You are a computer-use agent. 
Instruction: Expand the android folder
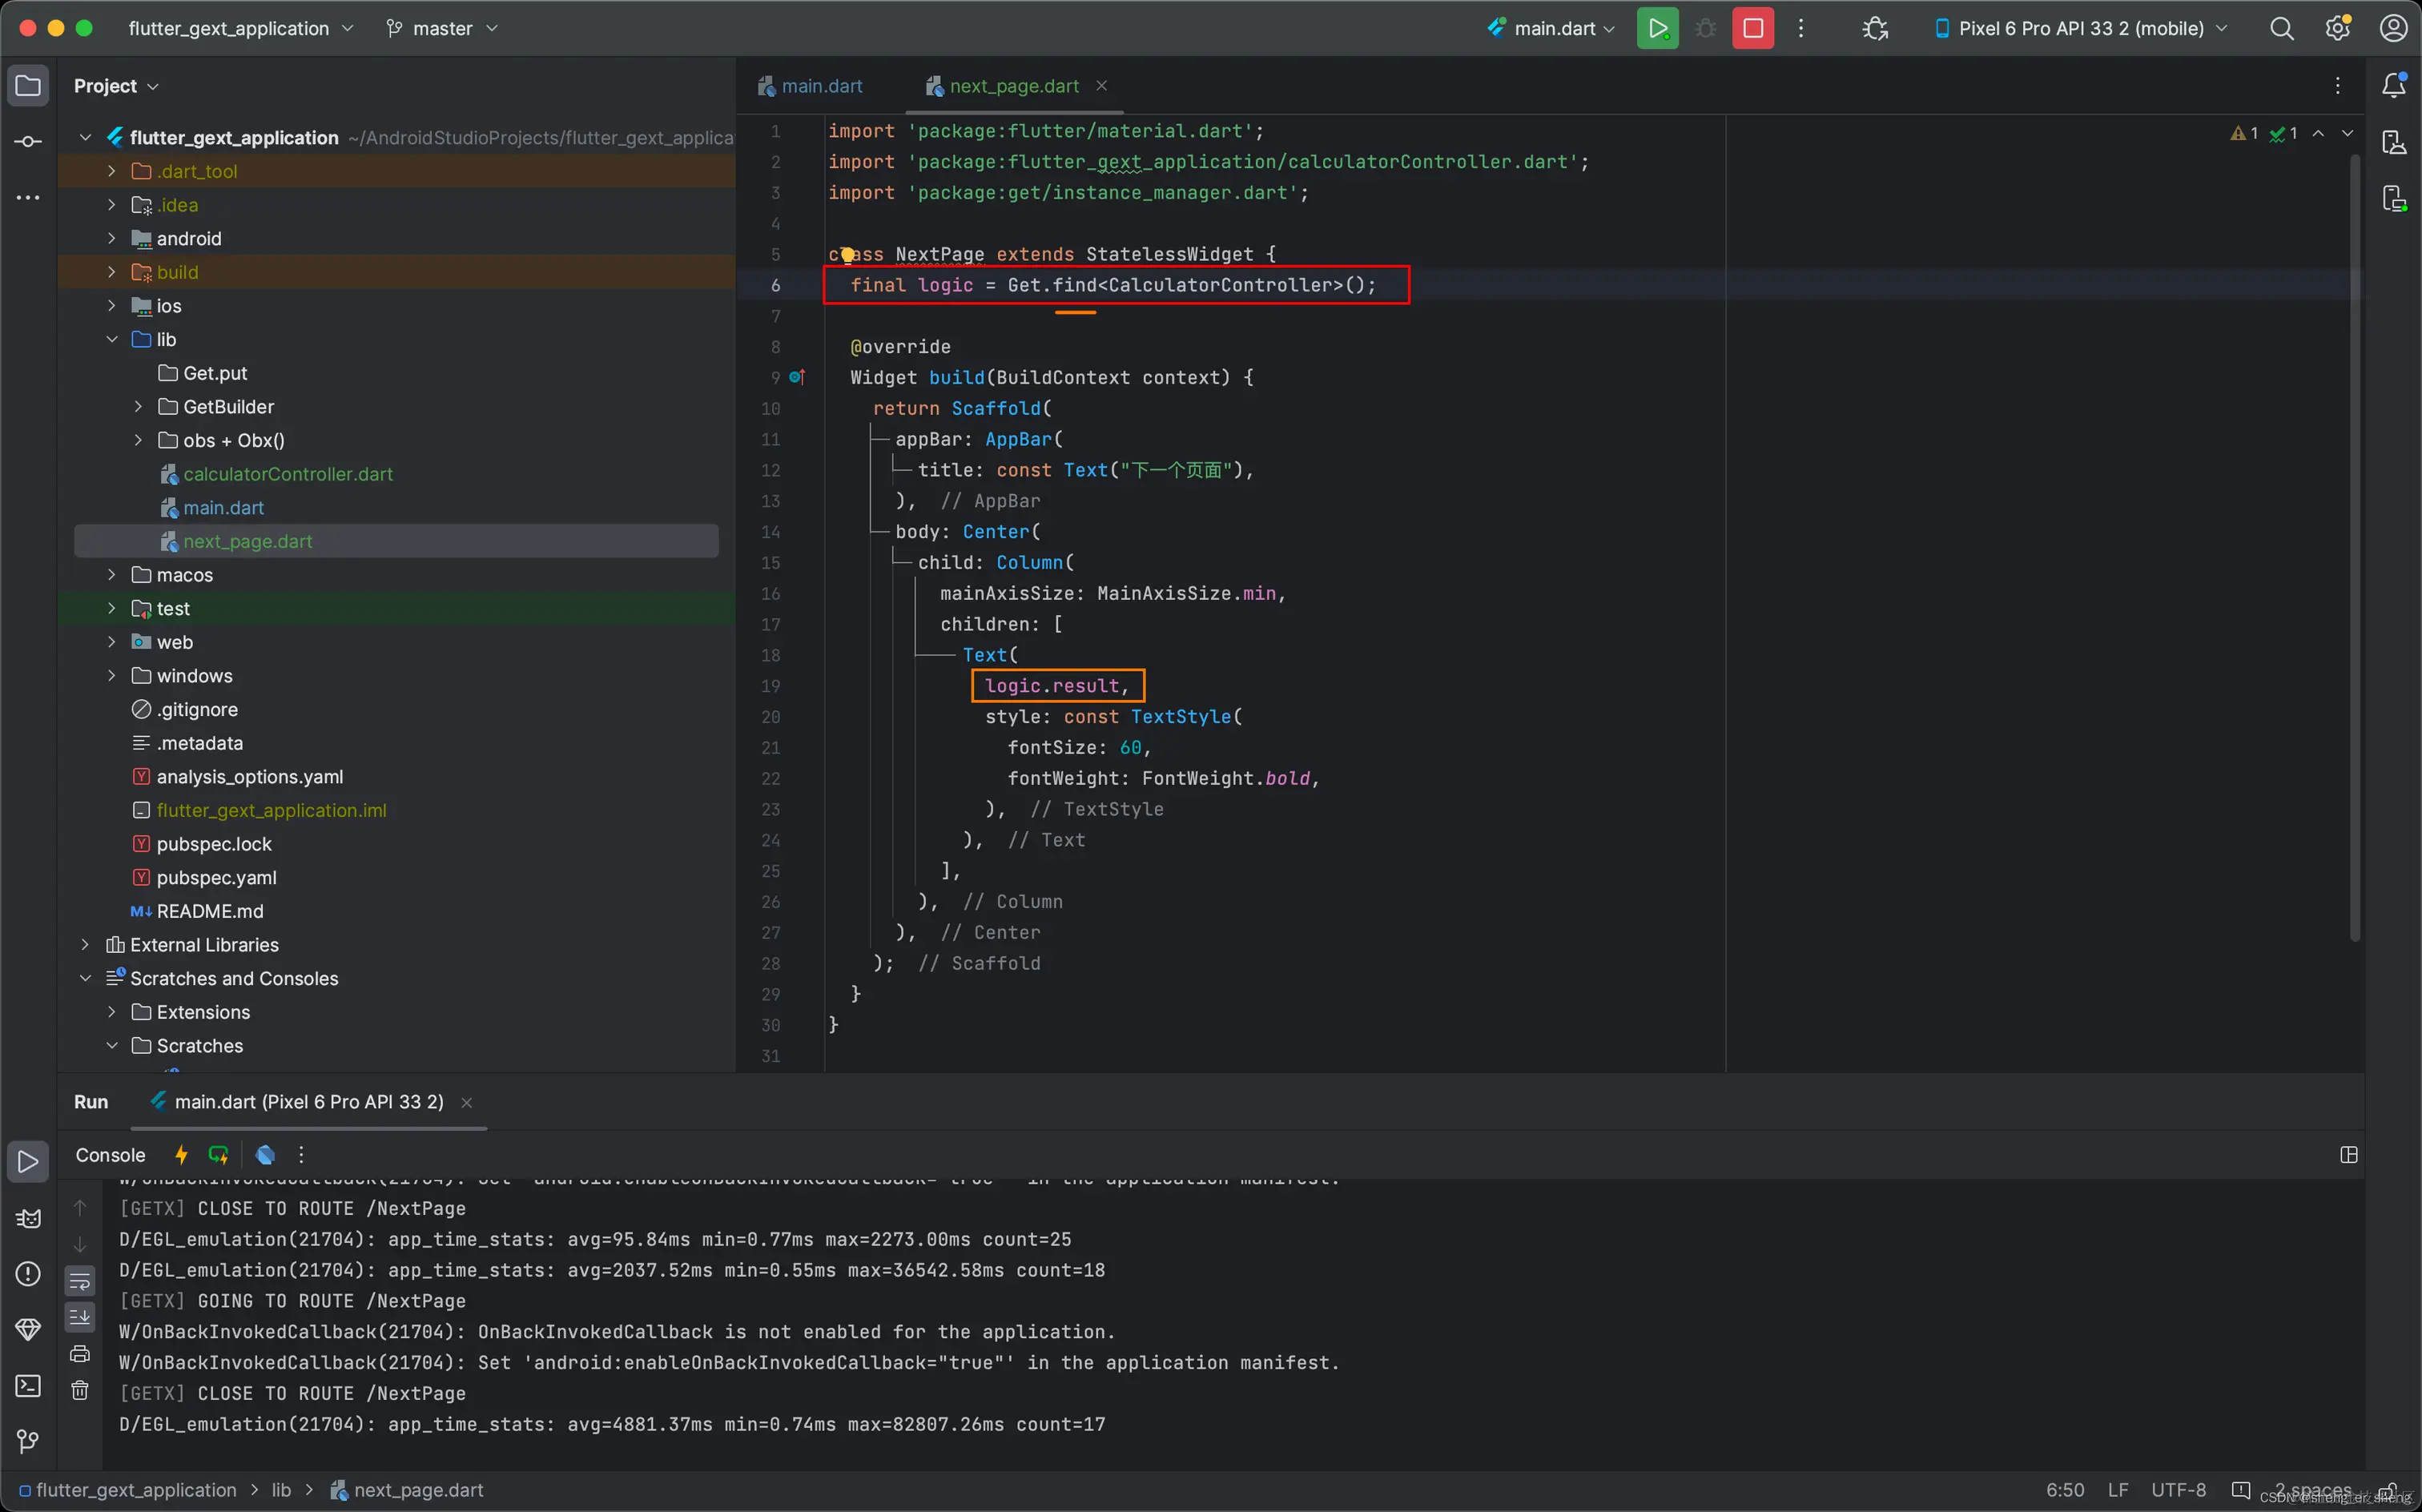(x=111, y=238)
